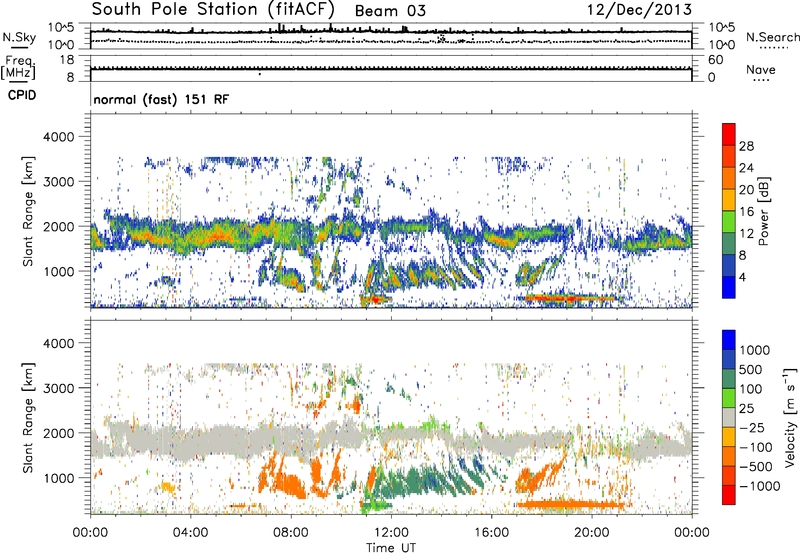
Task: Click the '3000' tick on velocity panel
Action: pos(59,388)
